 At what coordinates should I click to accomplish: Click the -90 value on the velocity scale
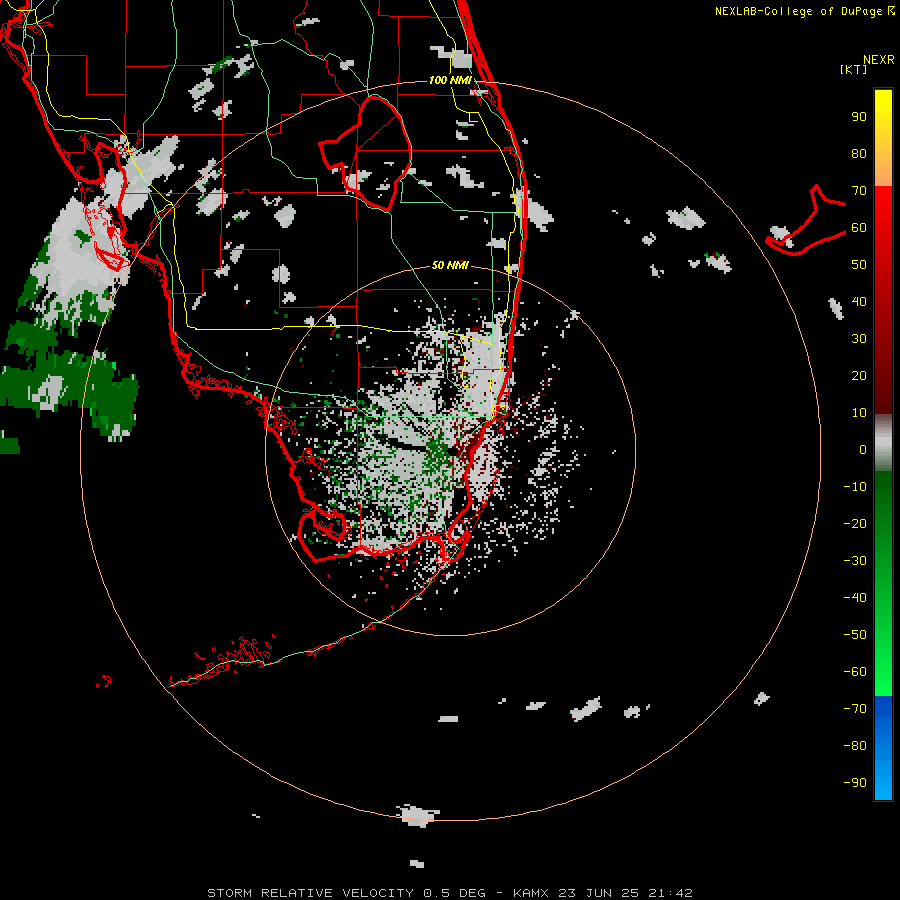(x=855, y=782)
